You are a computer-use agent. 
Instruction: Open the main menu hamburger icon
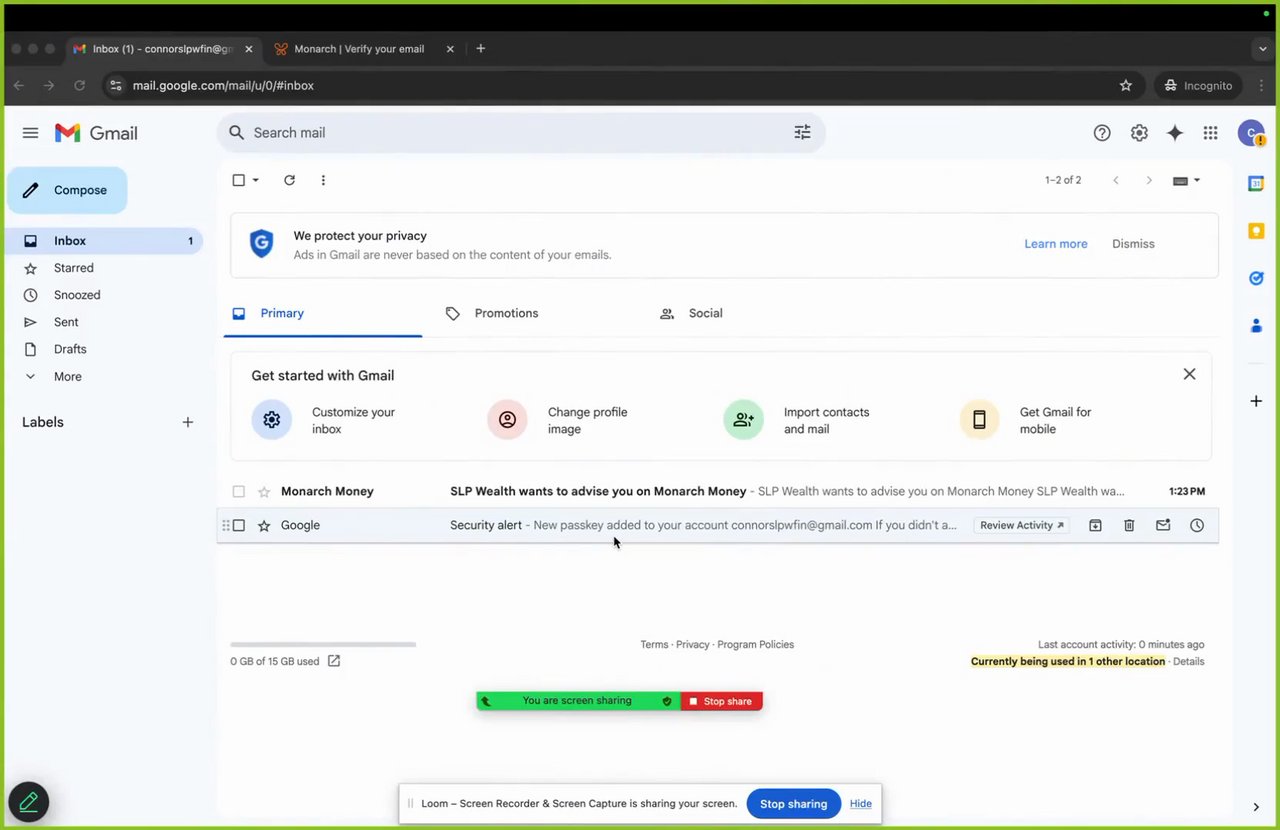(x=30, y=133)
